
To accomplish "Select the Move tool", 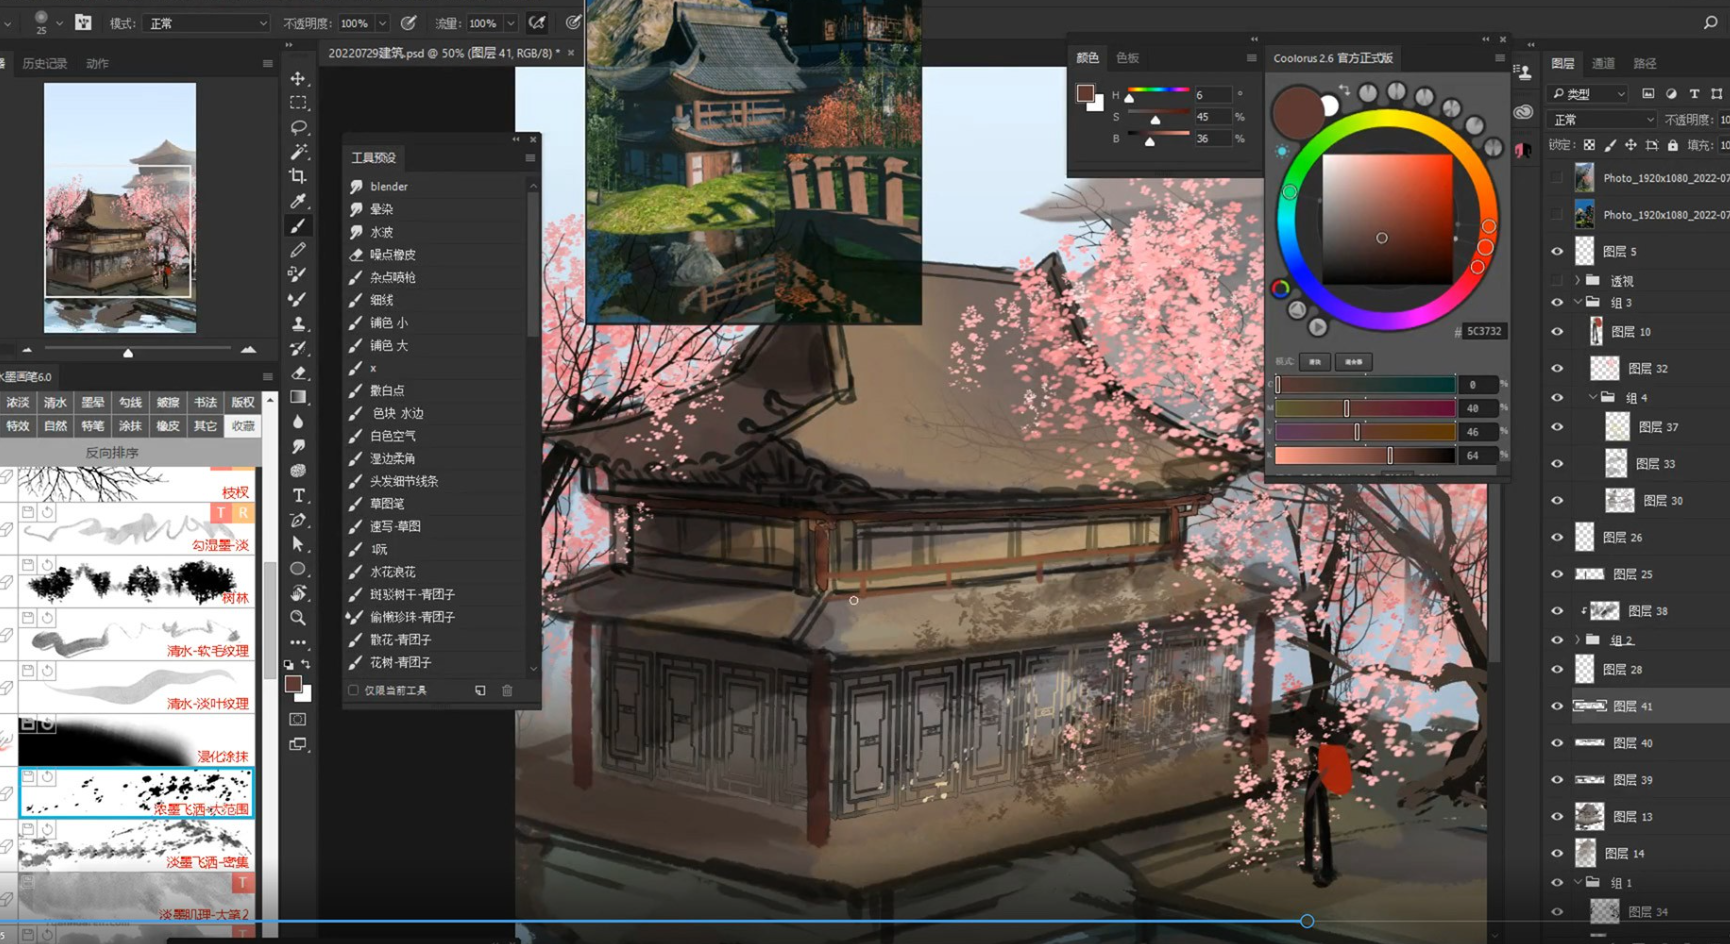I will pos(298,78).
